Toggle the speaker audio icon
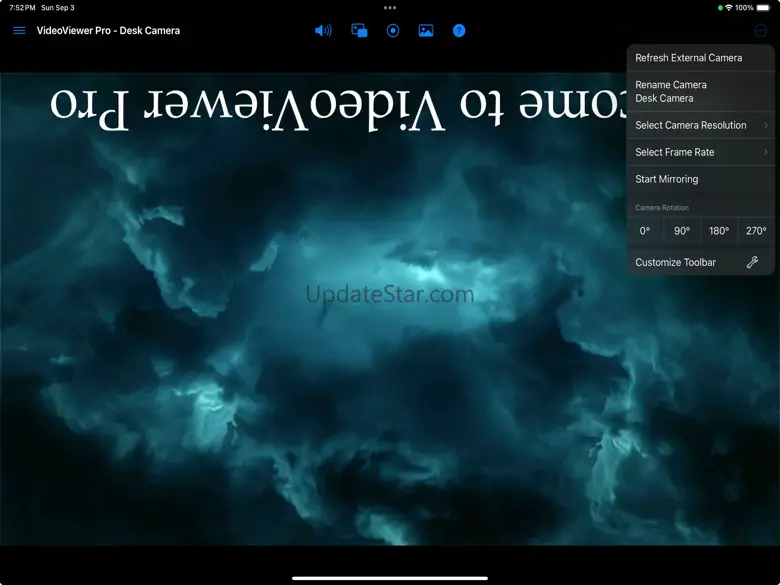The width and height of the screenshot is (780, 585). click(323, 31)
